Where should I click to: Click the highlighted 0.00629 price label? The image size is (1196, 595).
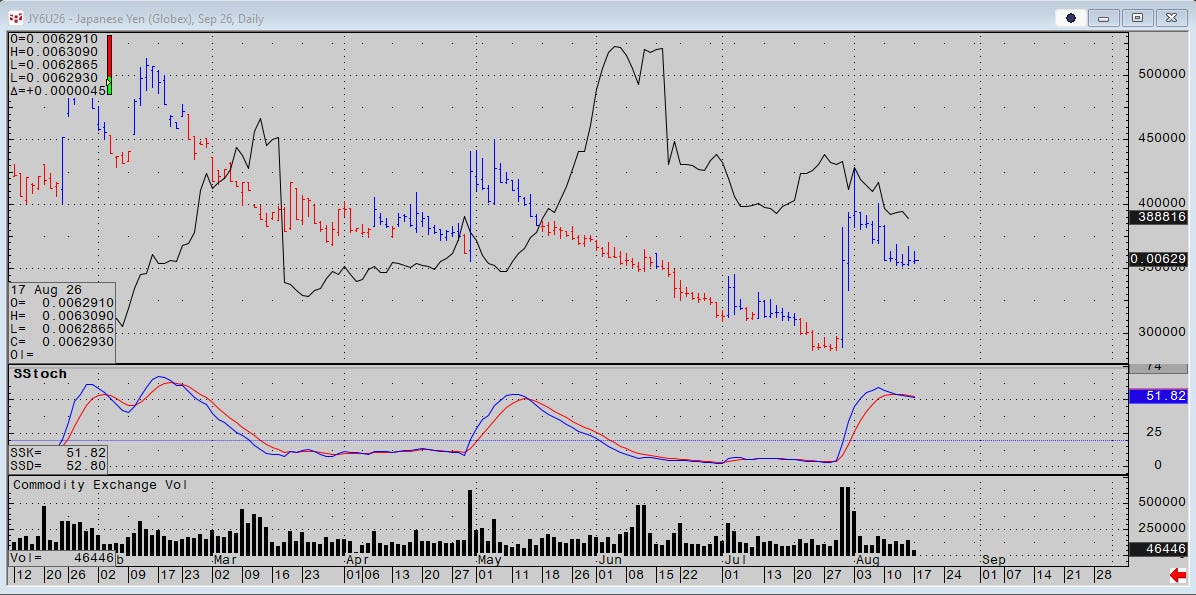(x=1158, y=259)
